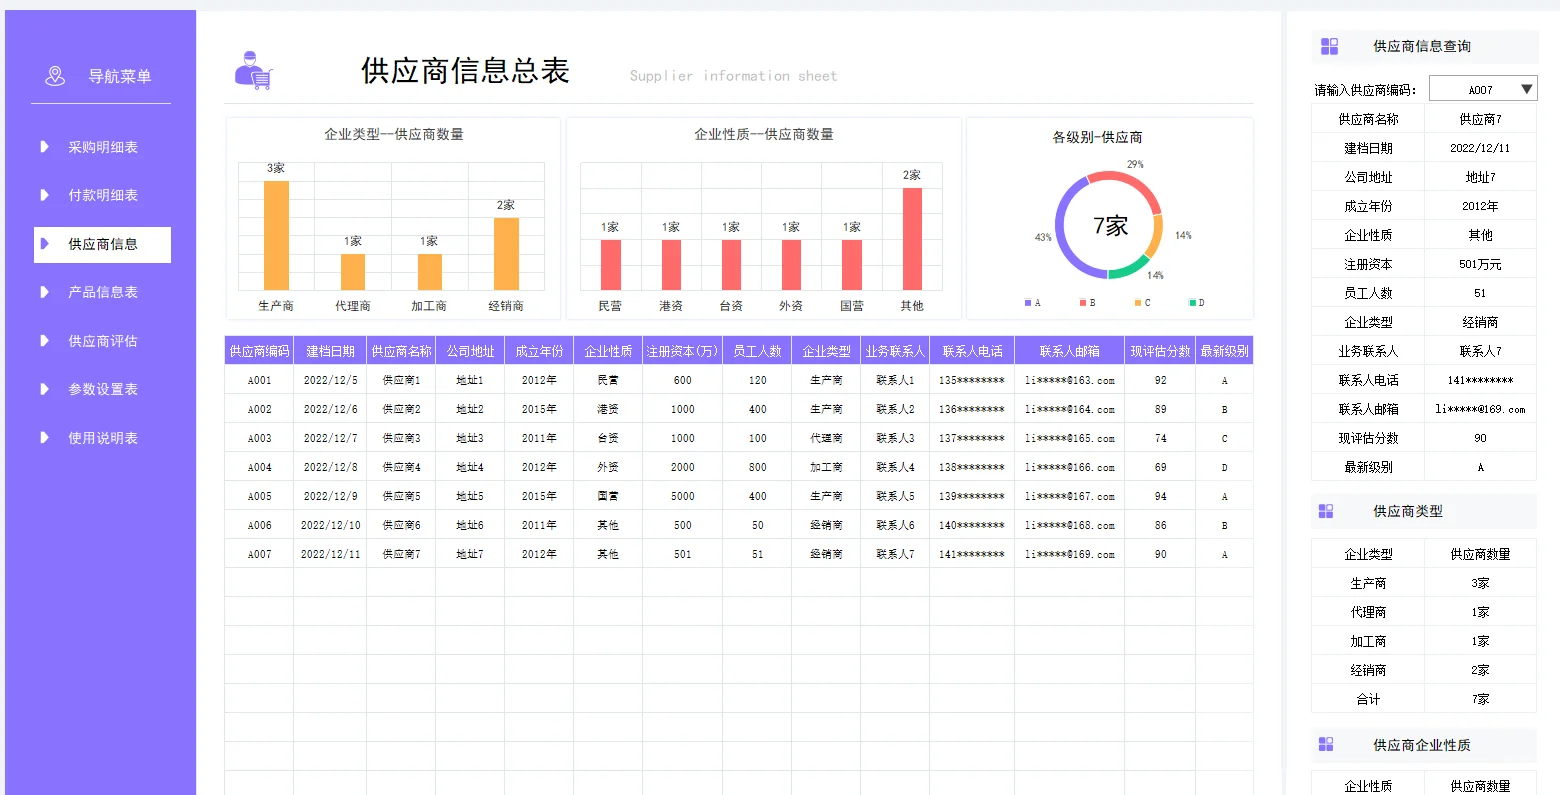Click the donut chart center 7家
Screen dimensions: 1560x795
point(1110,225)
